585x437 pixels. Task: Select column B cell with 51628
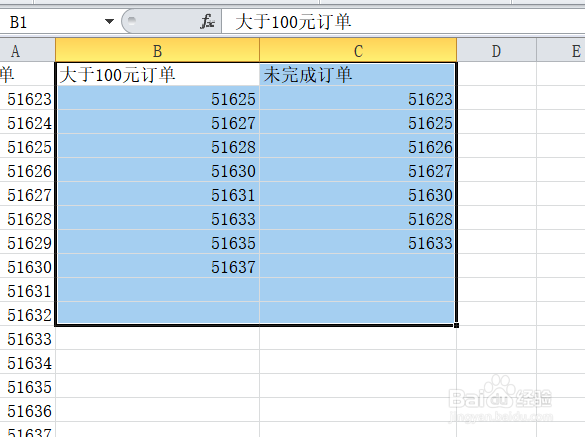coord(157,146)
